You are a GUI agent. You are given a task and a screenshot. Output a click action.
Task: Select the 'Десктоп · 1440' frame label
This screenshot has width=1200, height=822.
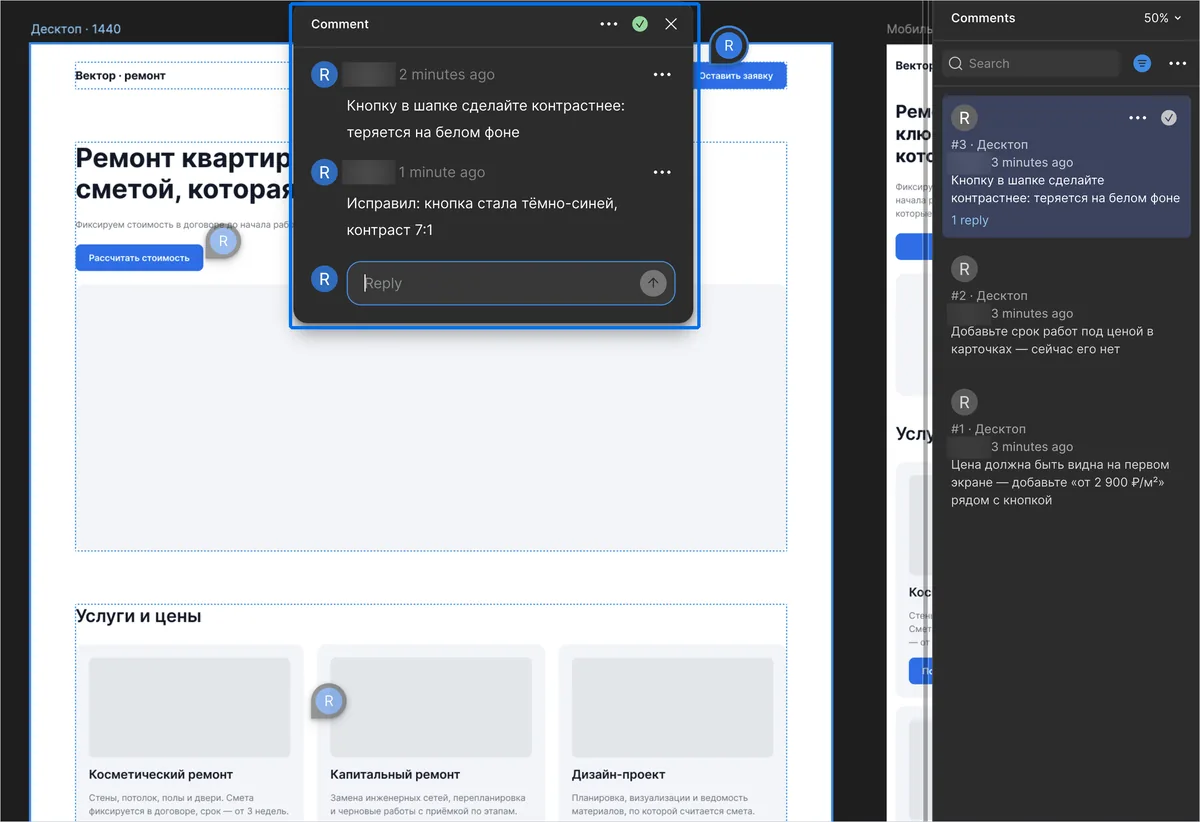click(76, 29)
